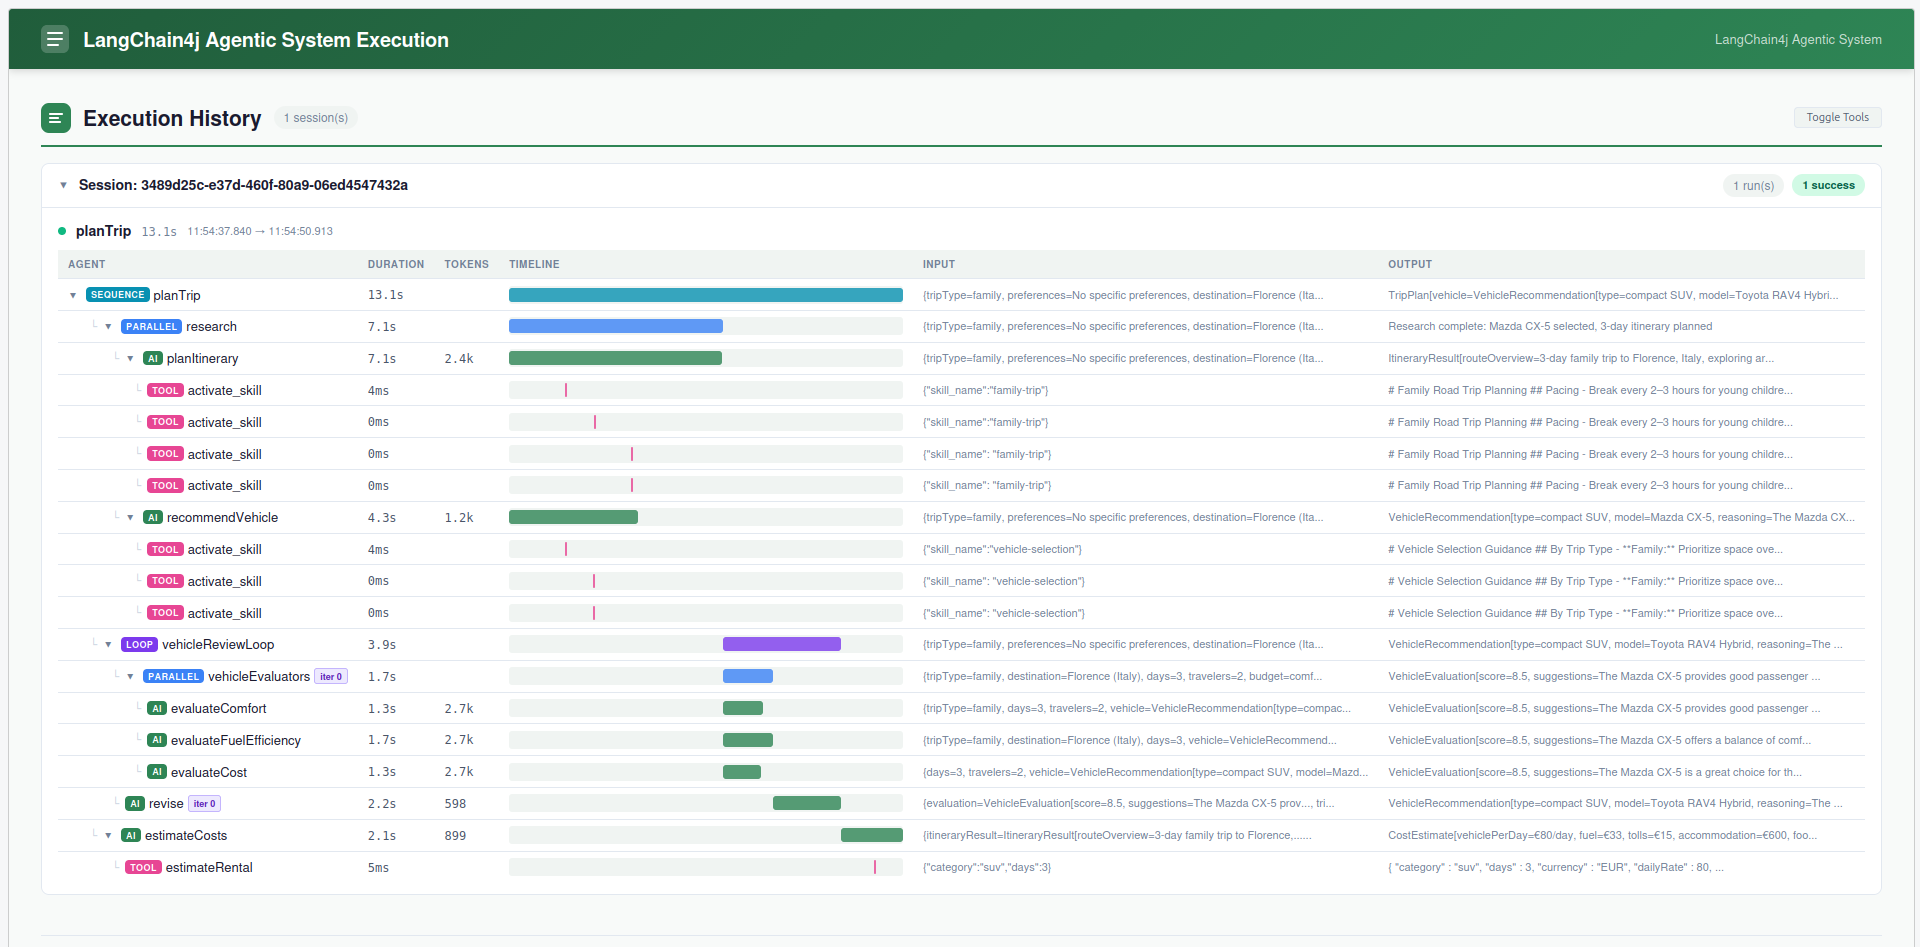This screenshot has width=1920, height=947.
Task: Click the green status dot beside planTrip
Action: coord(62,231)
